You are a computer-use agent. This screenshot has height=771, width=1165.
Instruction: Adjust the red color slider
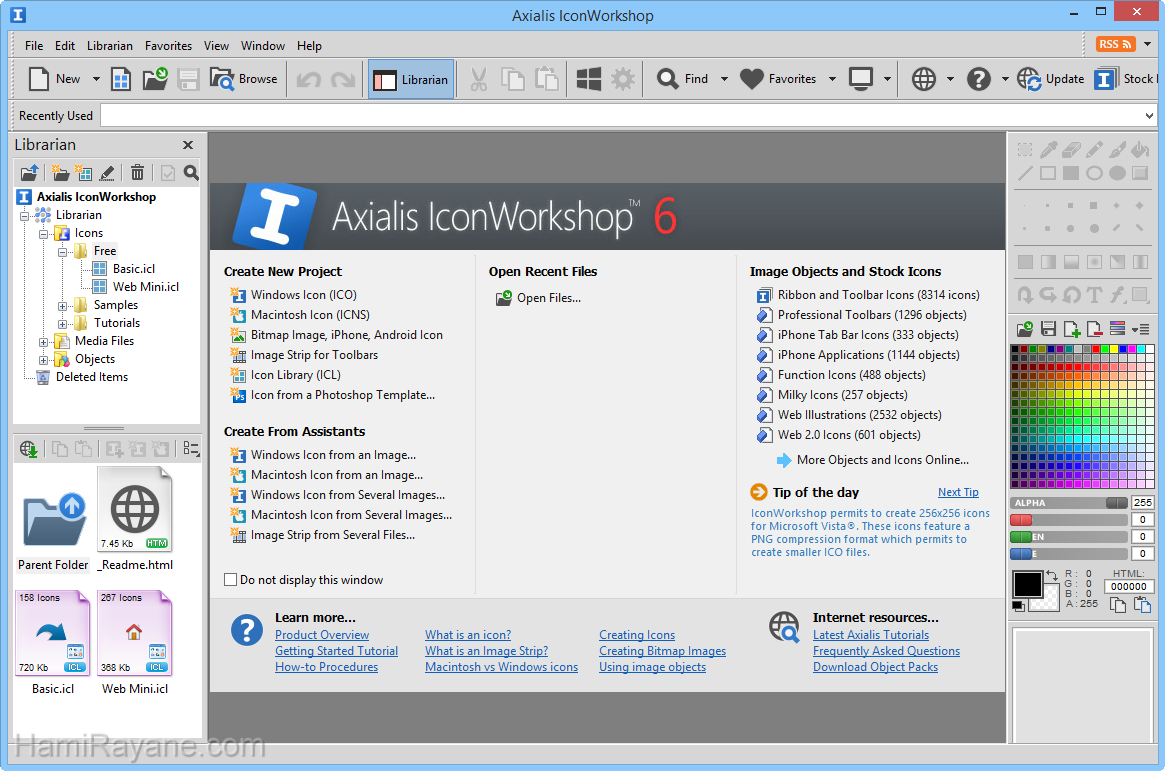tap(1070, 520)
